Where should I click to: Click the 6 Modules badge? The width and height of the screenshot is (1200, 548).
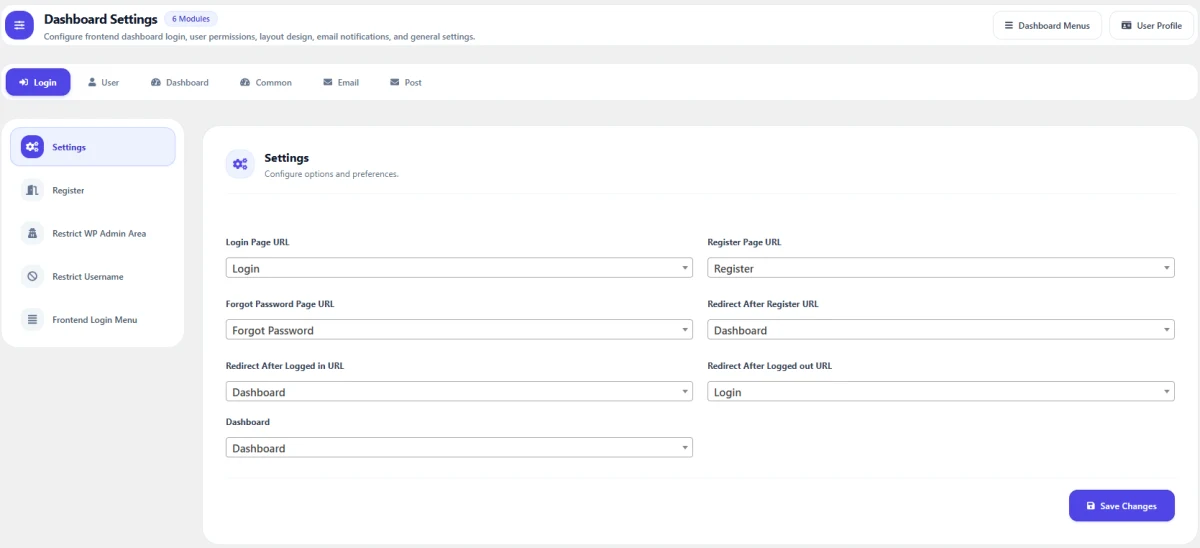190,18
